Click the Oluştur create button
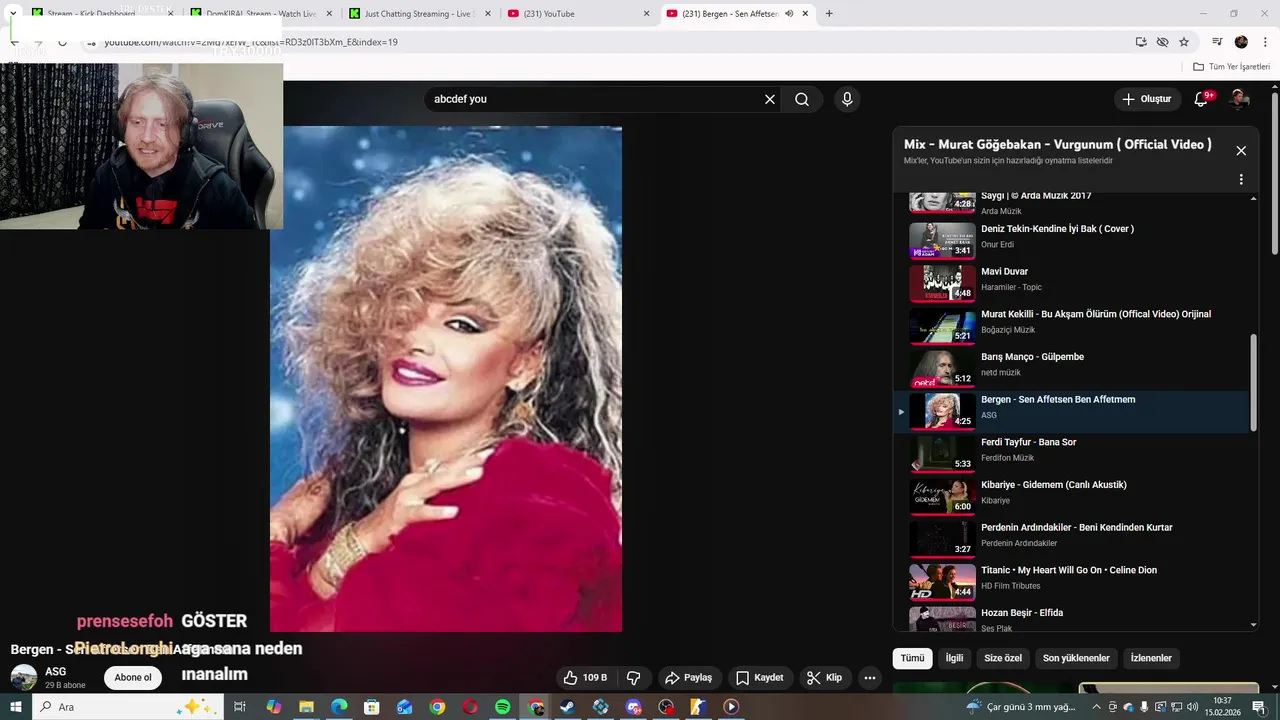This screenshot has width=1280, height=720. tap(1146, 99)
